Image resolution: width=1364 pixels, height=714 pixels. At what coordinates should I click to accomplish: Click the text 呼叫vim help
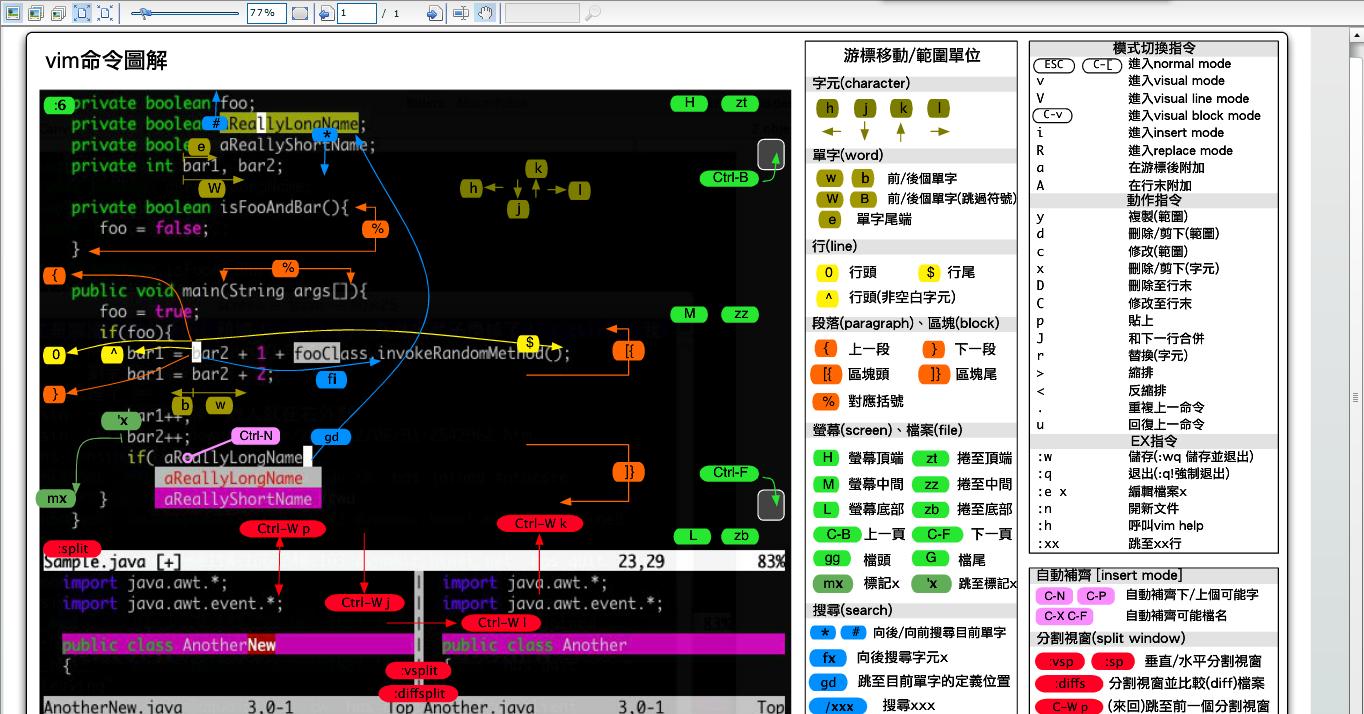[x=1166, y=525]
